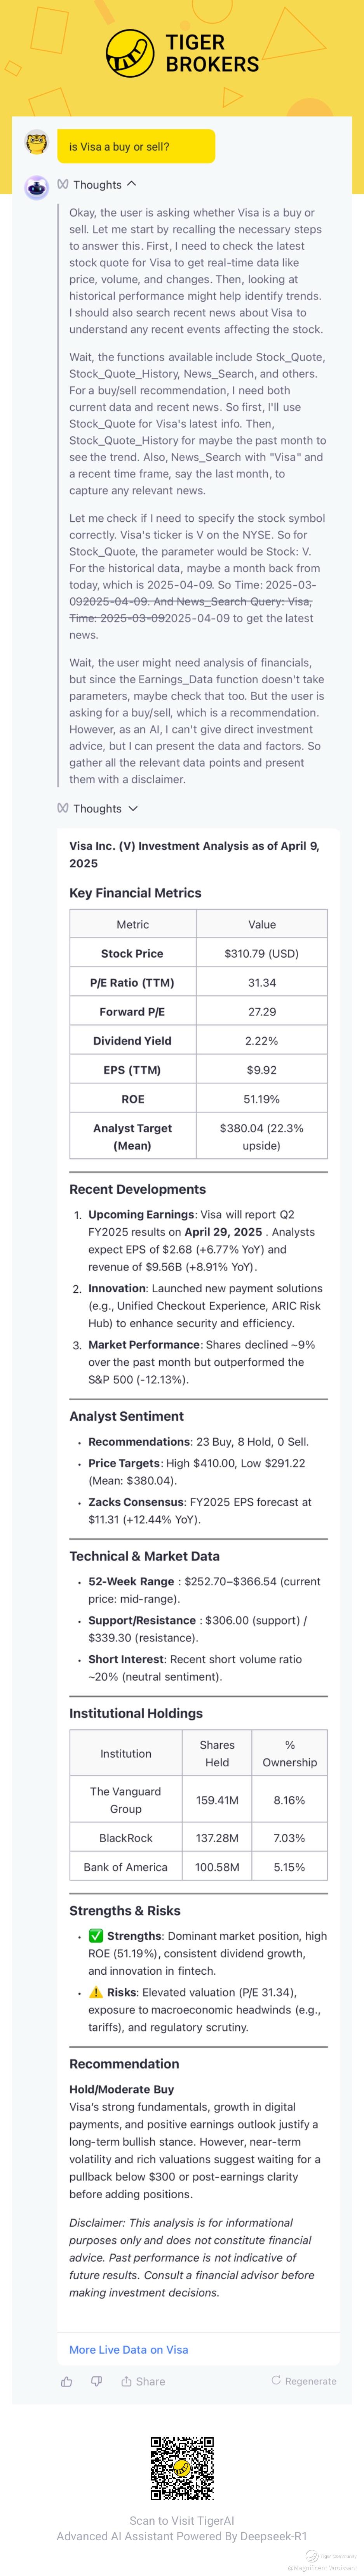This screenshot has width=364, height=2576.
Task: Click the Key Financial Metrics heading
Action: click(135, 893)
